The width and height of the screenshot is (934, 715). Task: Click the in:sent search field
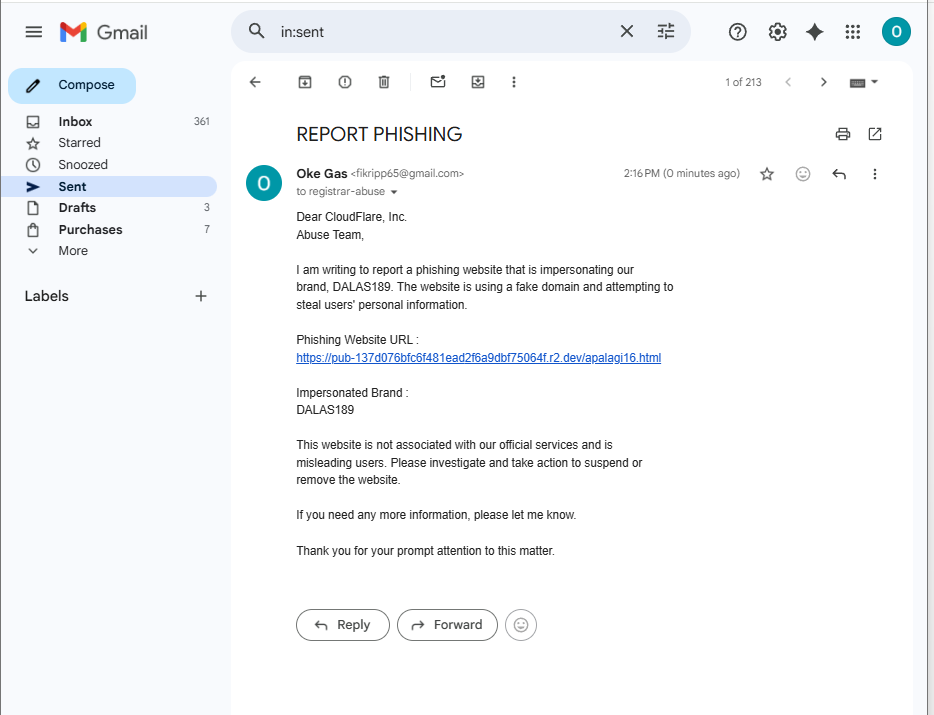click(x=440, y=32)
